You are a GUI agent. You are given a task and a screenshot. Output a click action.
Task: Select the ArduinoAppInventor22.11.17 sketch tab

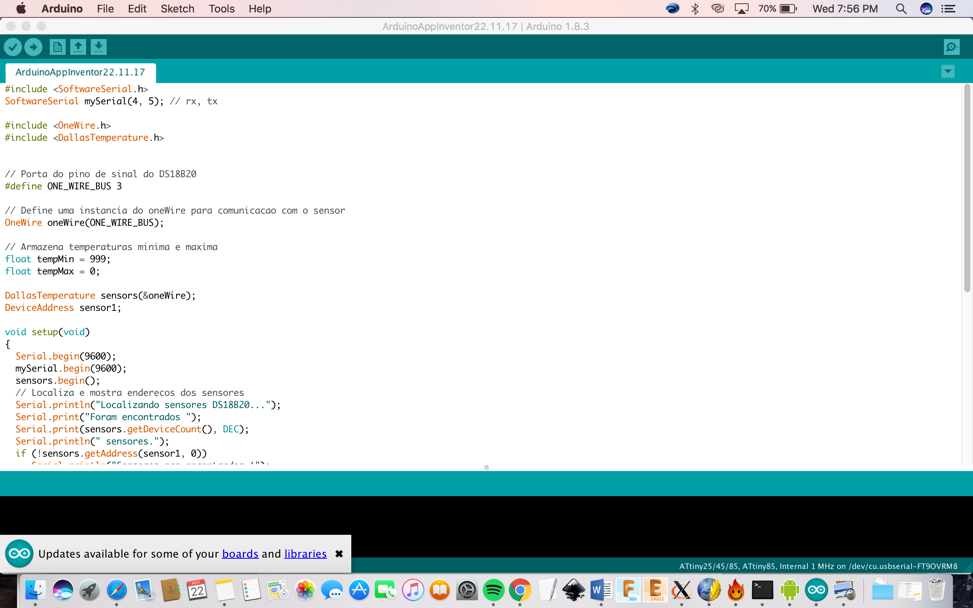click(80, 73)
